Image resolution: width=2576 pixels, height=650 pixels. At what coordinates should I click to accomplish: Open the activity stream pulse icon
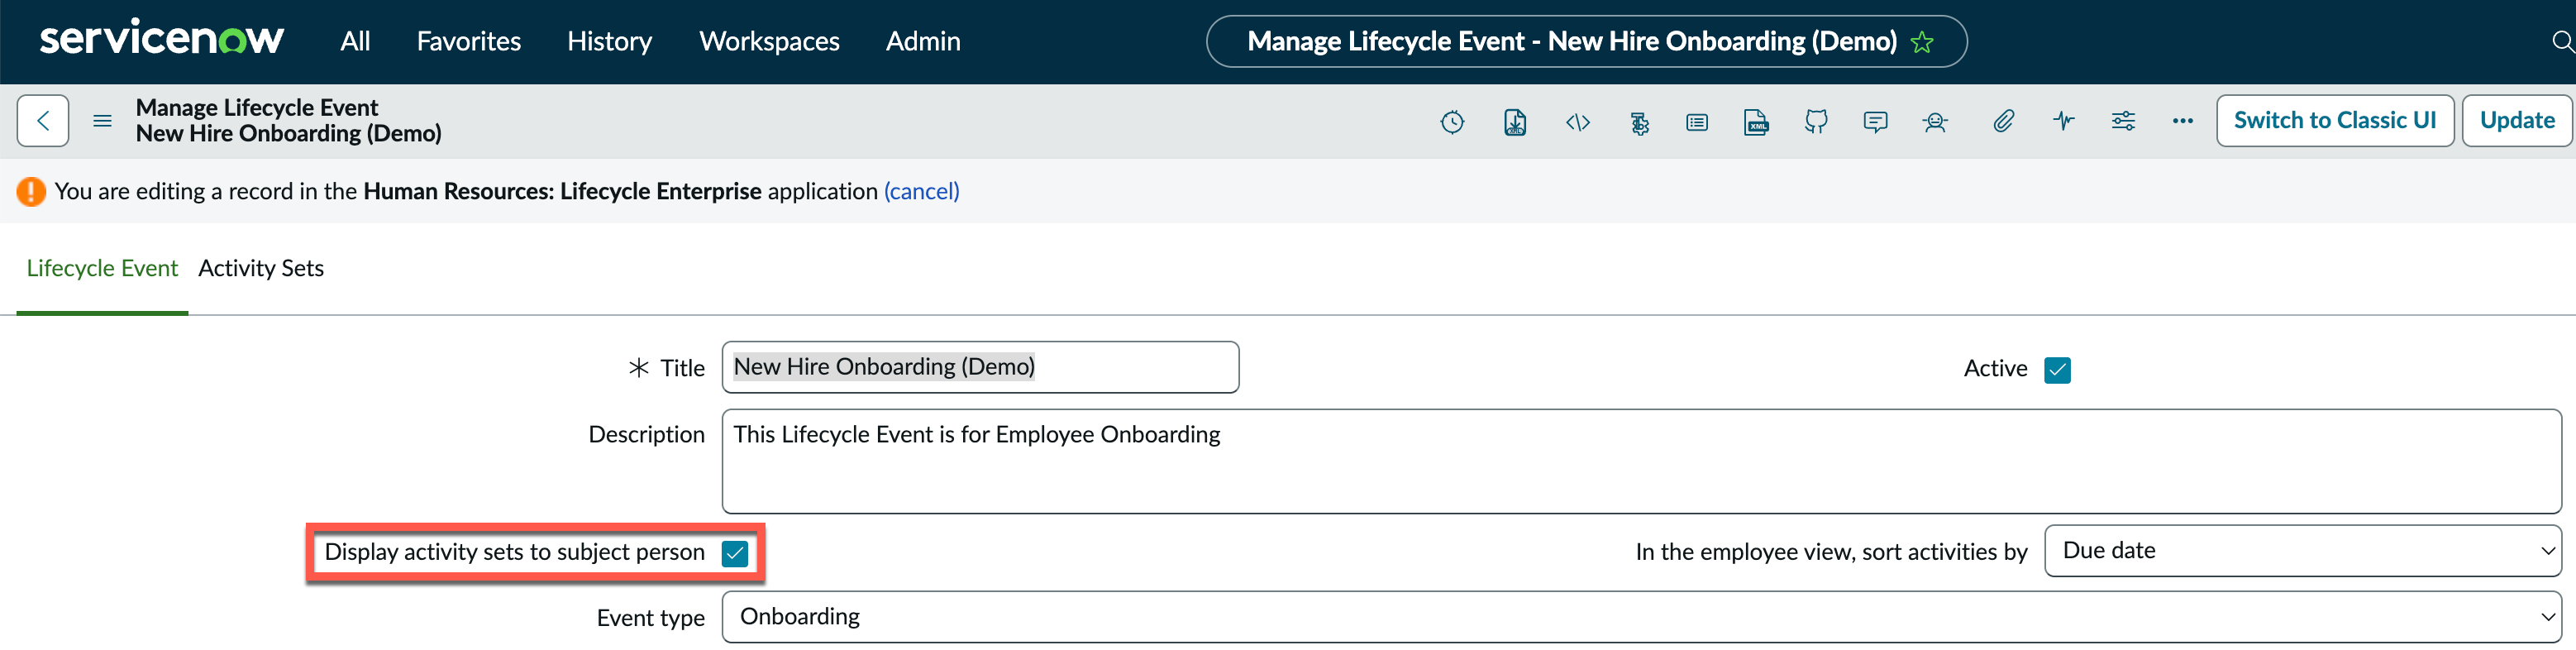[x=2063, y=122]
